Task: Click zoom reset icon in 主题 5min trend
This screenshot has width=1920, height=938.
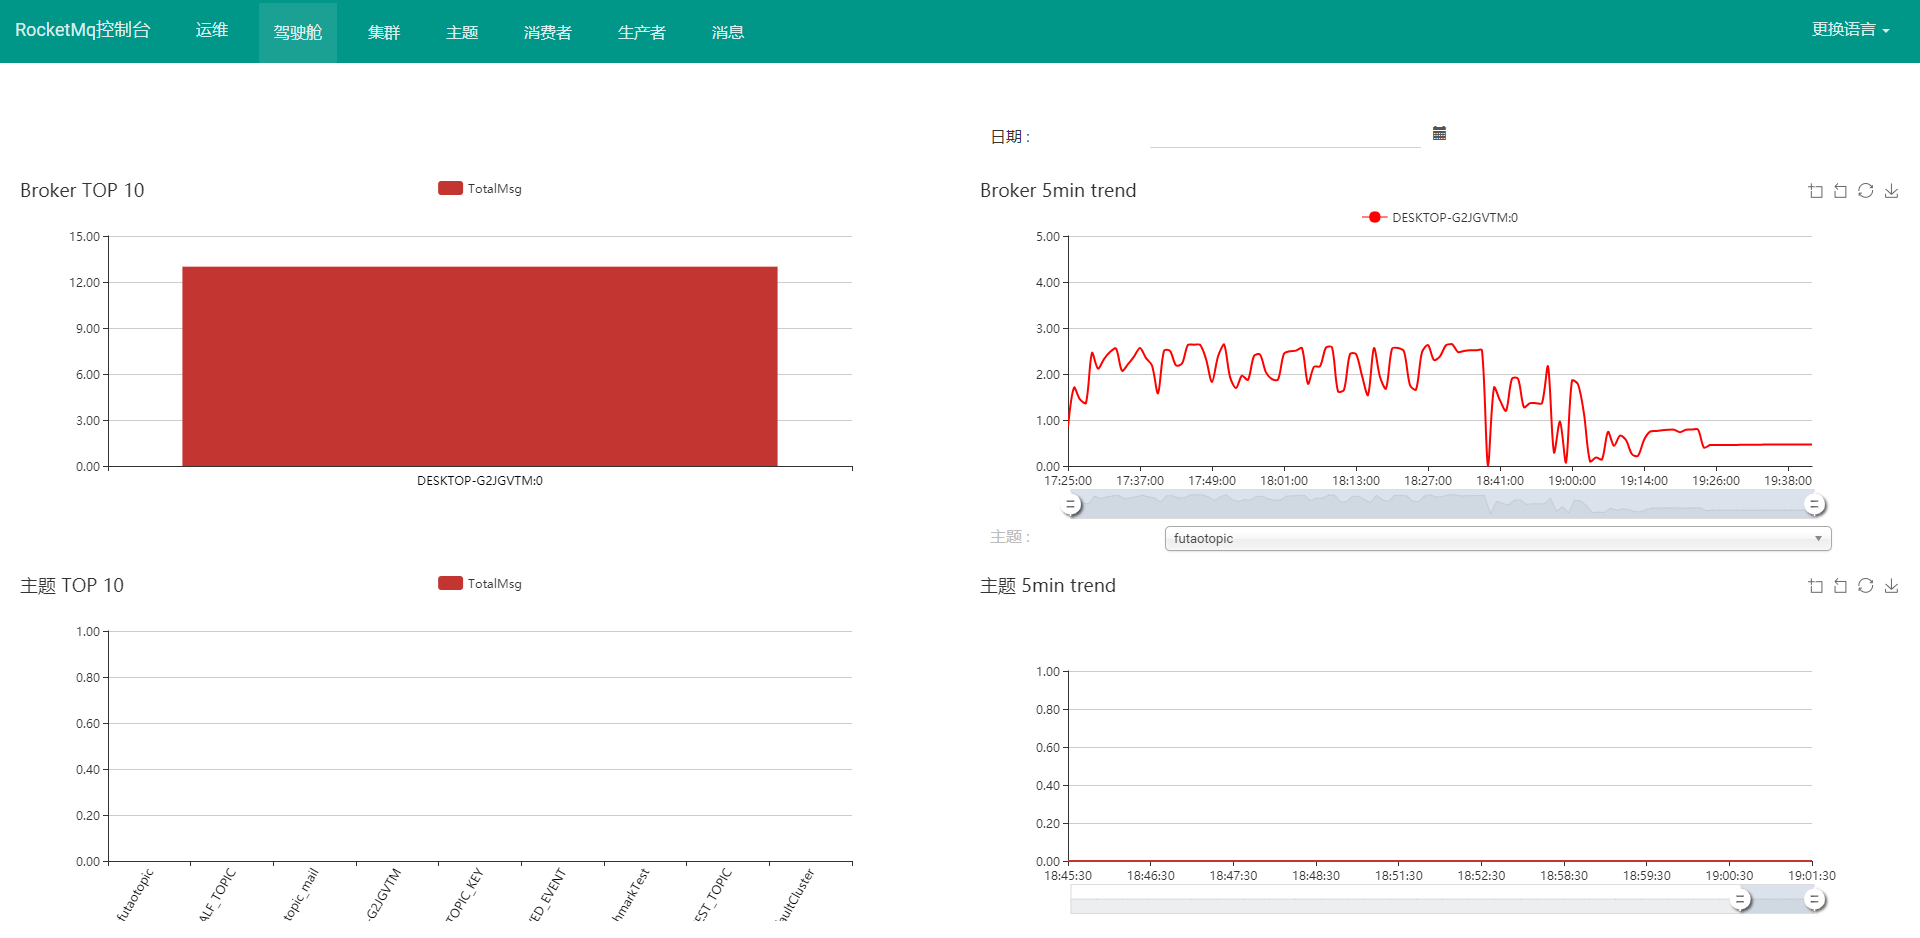Action: (x=1840, y=586)
